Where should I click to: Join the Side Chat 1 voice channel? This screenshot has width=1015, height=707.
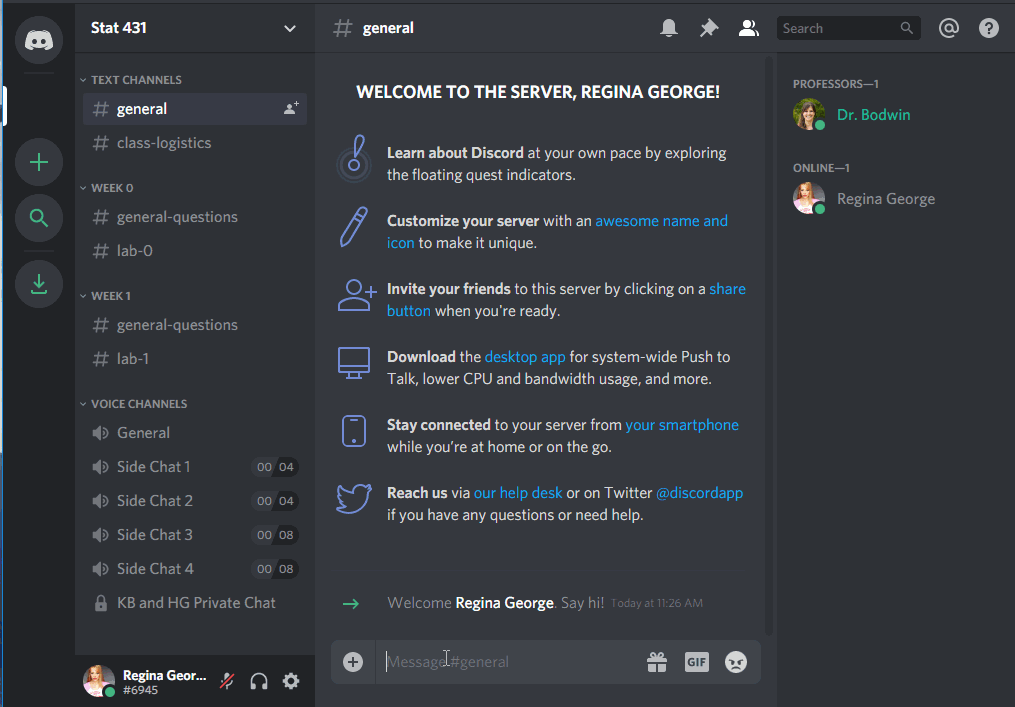[153, 467]
